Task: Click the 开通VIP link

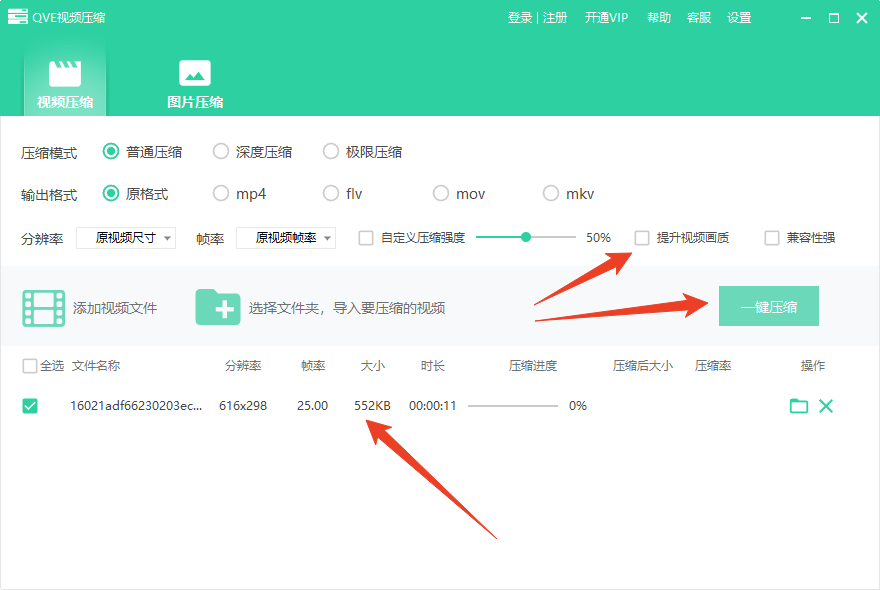Action: click(606, 18)
